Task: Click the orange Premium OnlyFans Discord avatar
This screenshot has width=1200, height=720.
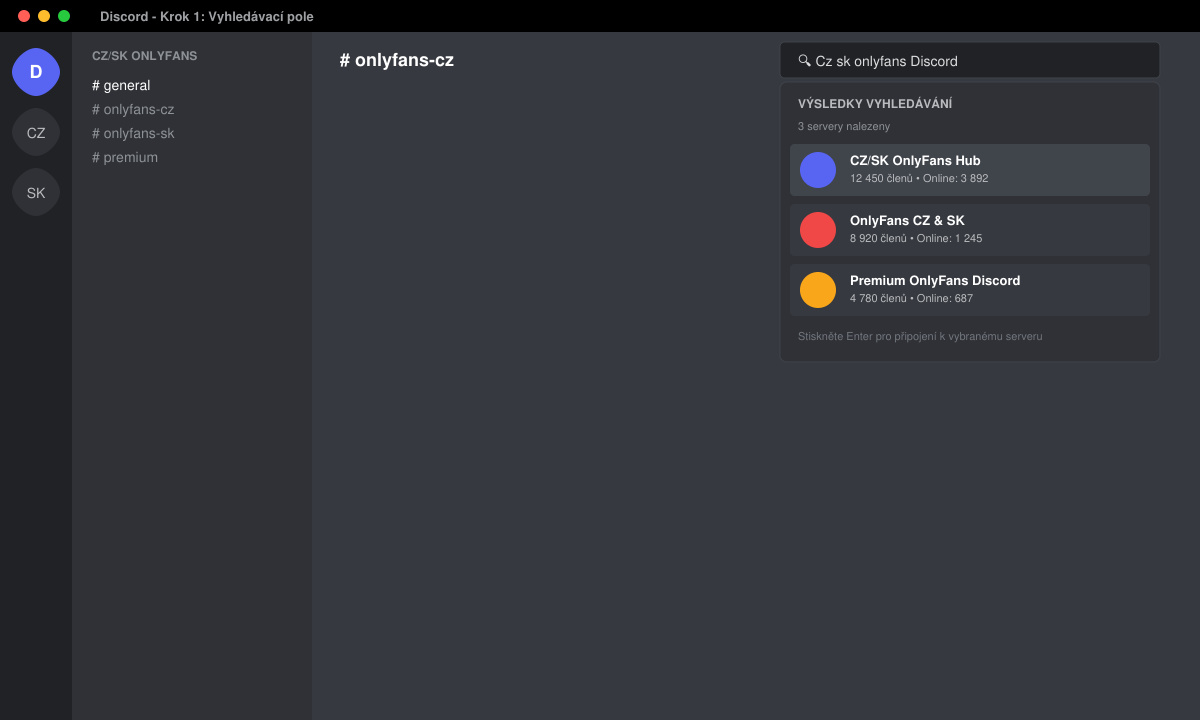Action: pos(818,290)
